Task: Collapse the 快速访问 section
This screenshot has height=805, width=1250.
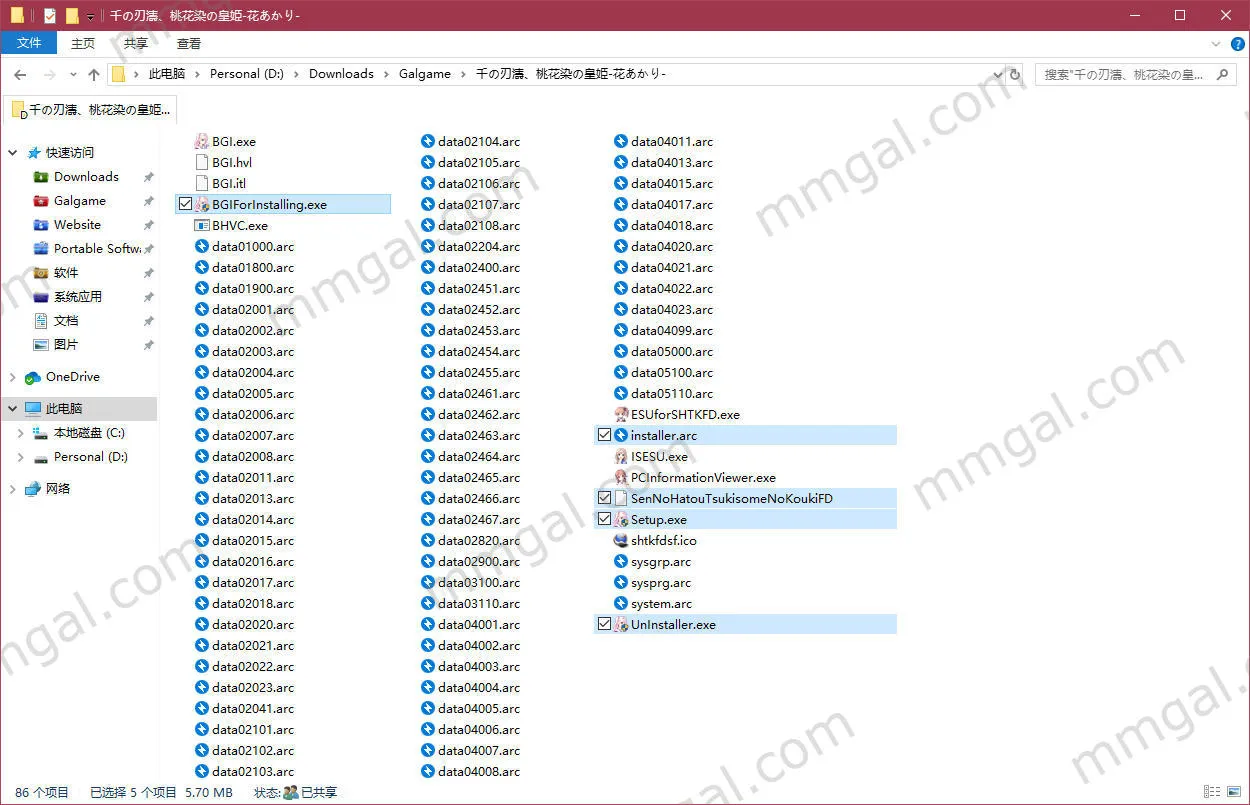Action: (13, 153)
